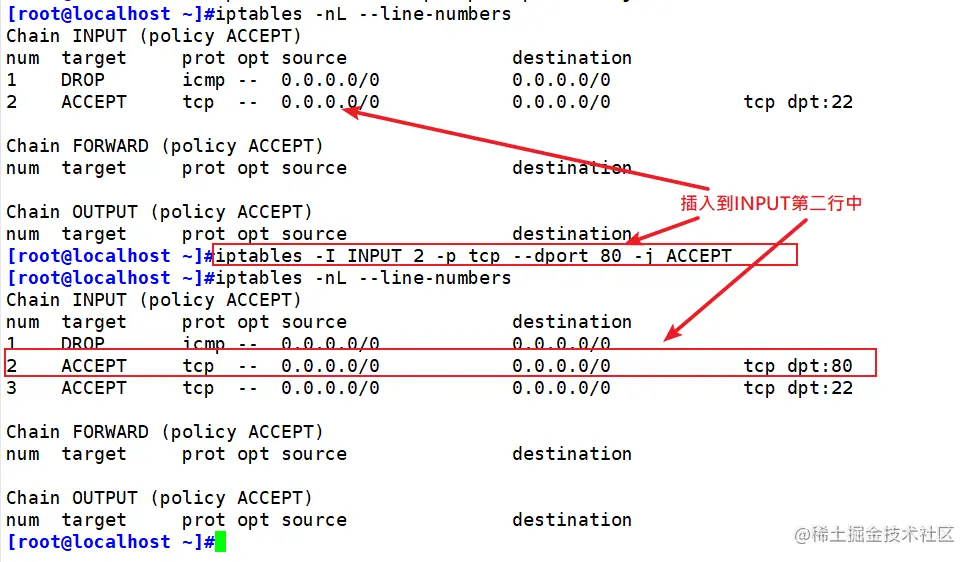Click "tcp dpt:22" in rule number 3 row
This screenshot has height=562, width=972.
(x=798, y=389)
